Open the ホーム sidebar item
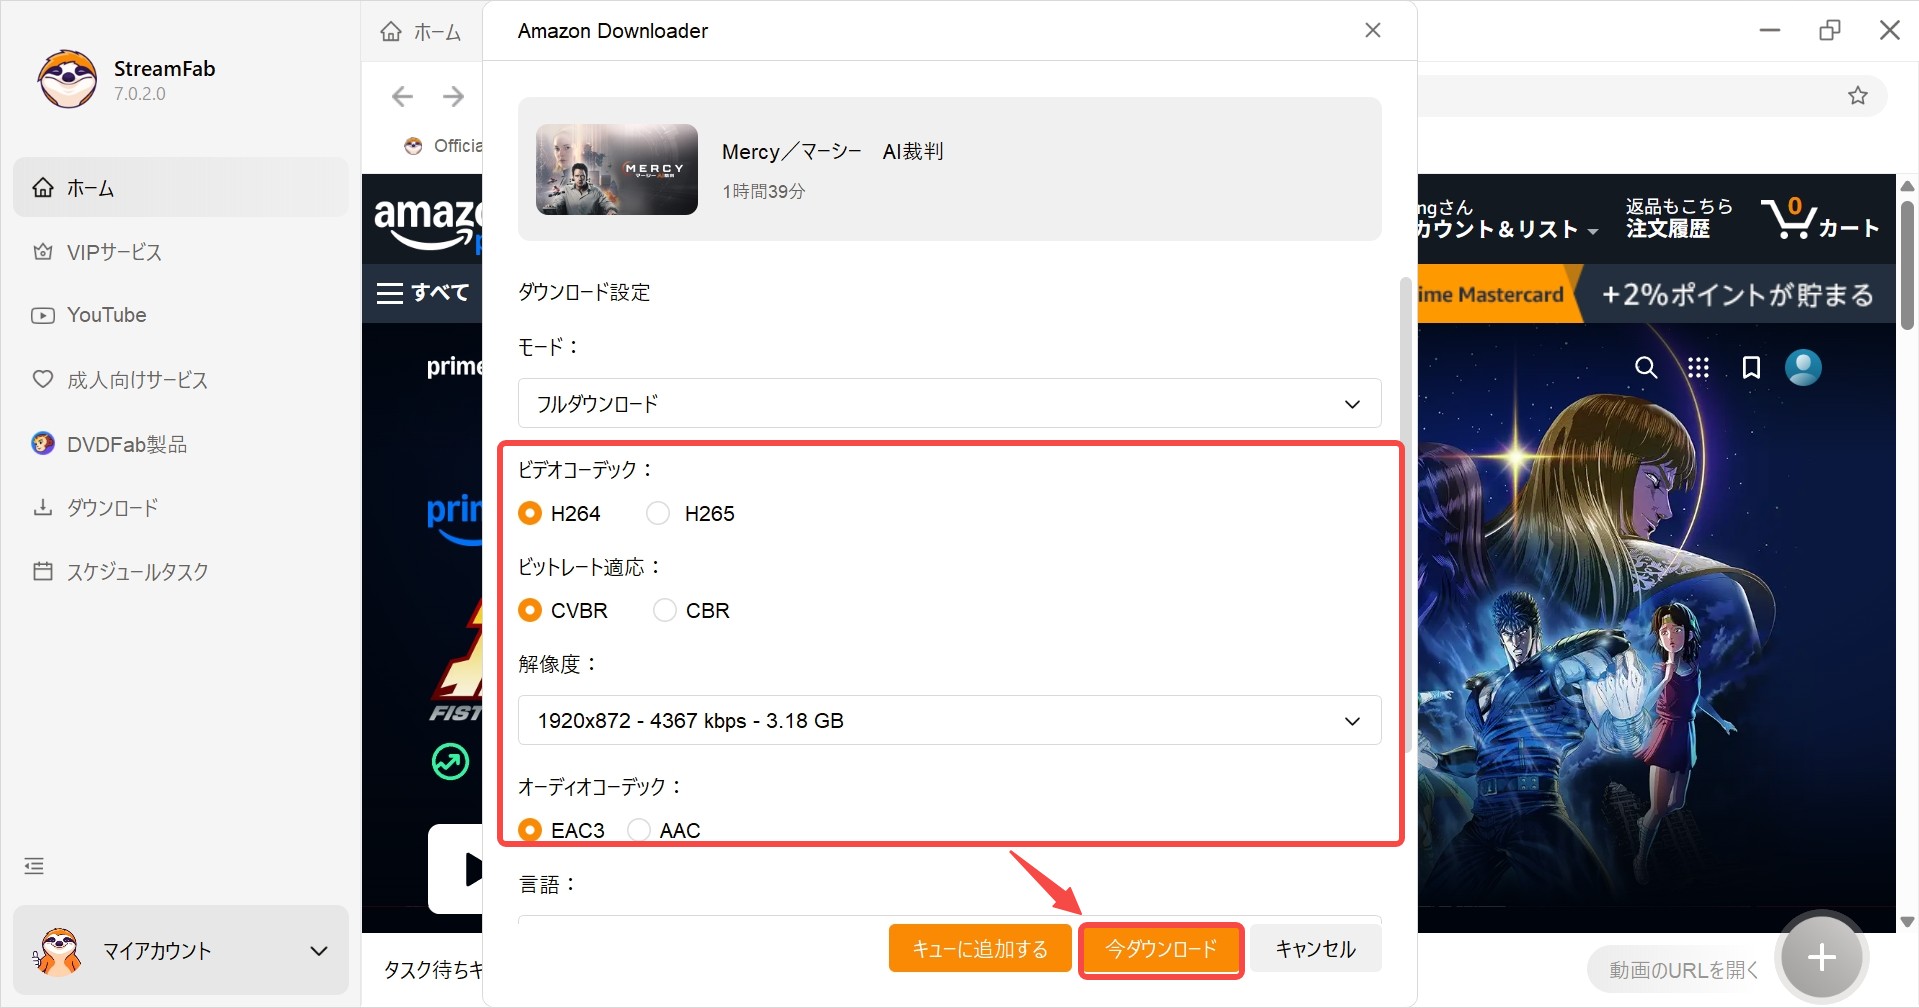Screen dimensions: 1919x1008 coord(181,188)
